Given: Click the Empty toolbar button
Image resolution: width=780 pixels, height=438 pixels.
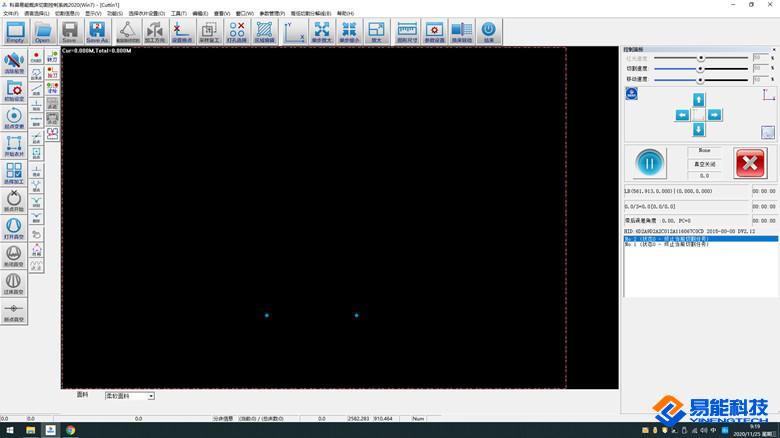Looking at the screenshot, I should (15, 32).
